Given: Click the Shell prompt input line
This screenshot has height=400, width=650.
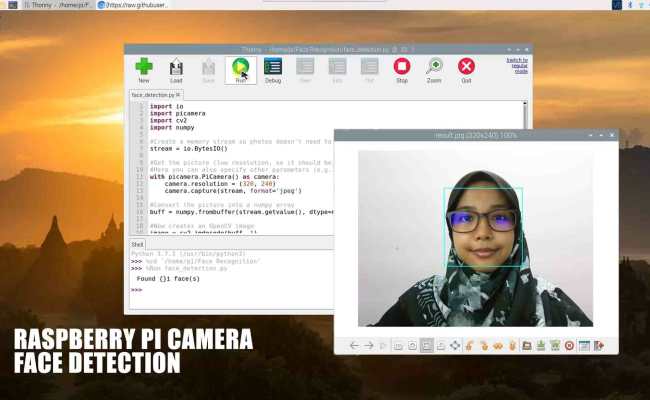Looking at the screenshot, I should coord(232,290).
